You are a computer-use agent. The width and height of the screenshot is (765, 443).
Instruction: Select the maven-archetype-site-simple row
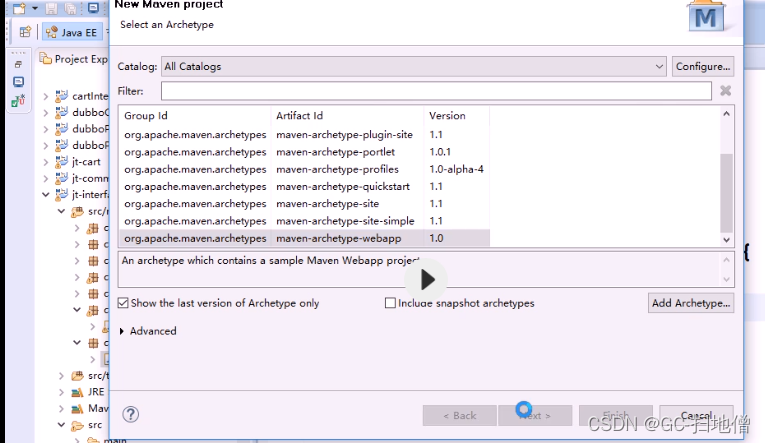304,221
